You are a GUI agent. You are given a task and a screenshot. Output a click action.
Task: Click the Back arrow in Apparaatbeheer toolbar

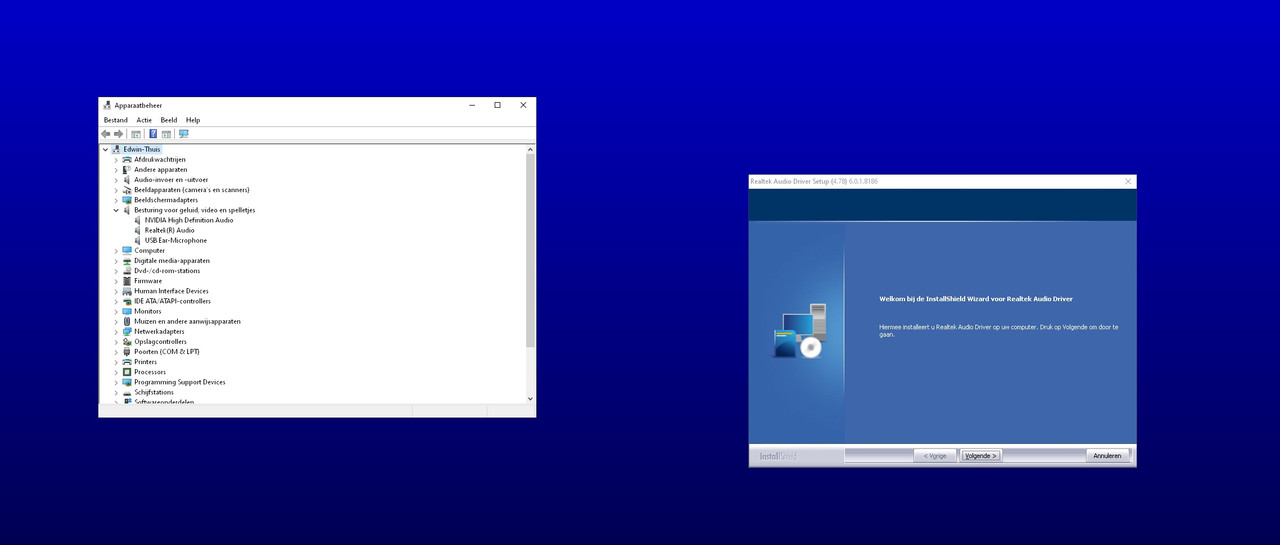point(106,134)
